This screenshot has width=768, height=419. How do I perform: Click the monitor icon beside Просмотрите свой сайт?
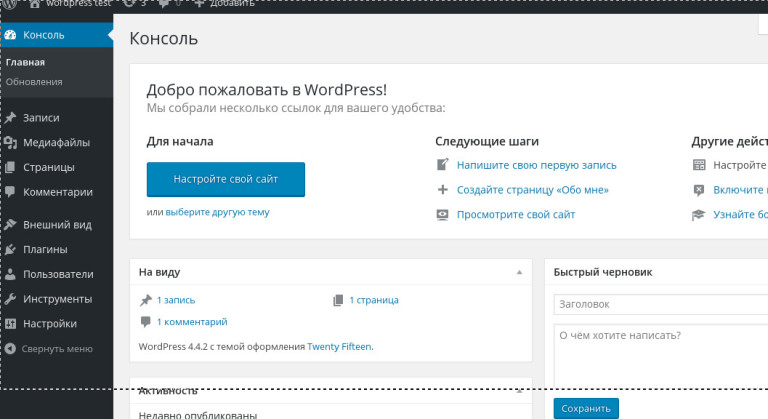443,214
